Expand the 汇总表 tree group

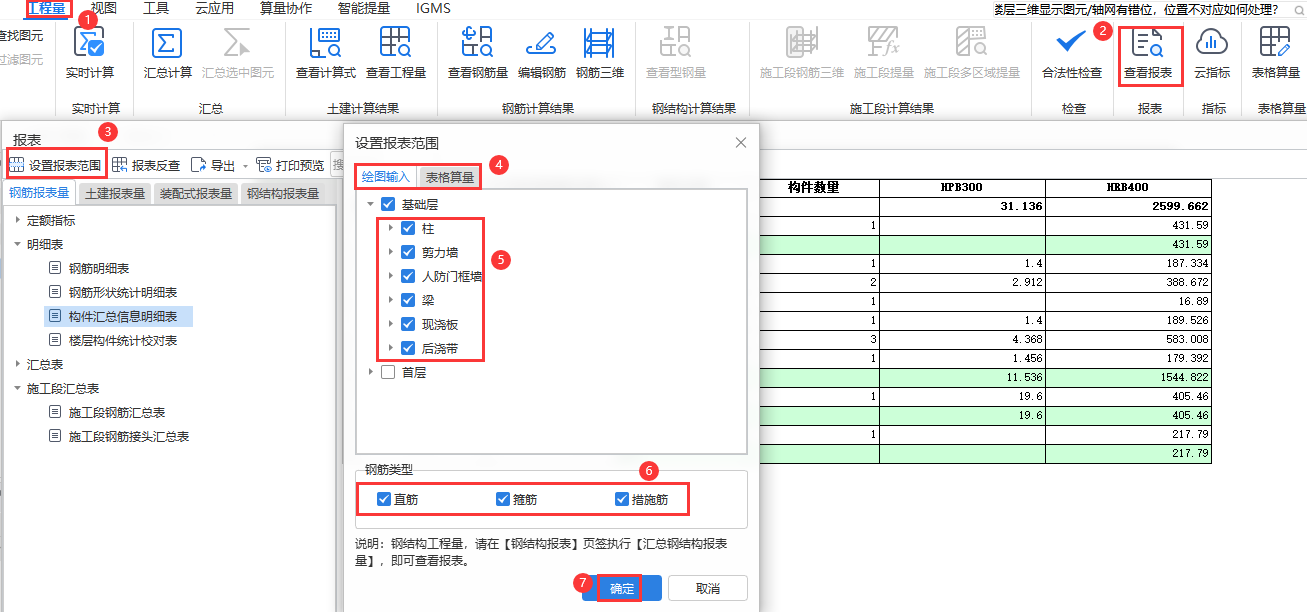click(x=17, y=365)
